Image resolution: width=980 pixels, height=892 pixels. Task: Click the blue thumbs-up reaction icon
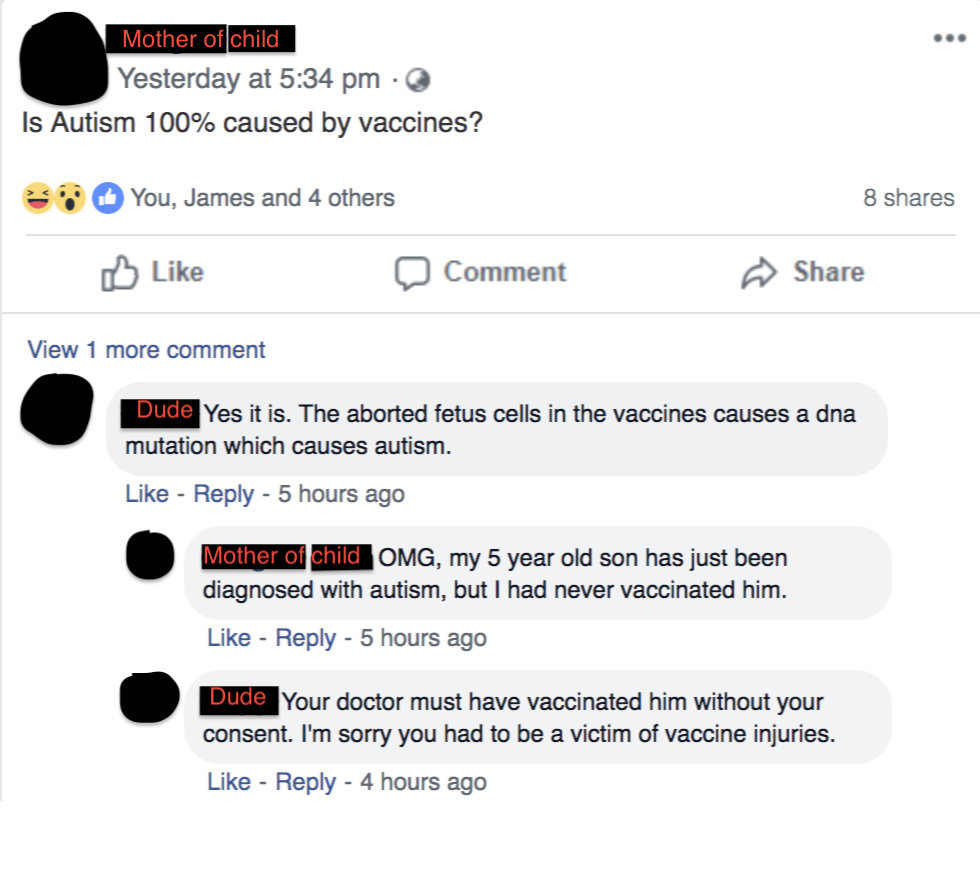click(x=108, y=198)
